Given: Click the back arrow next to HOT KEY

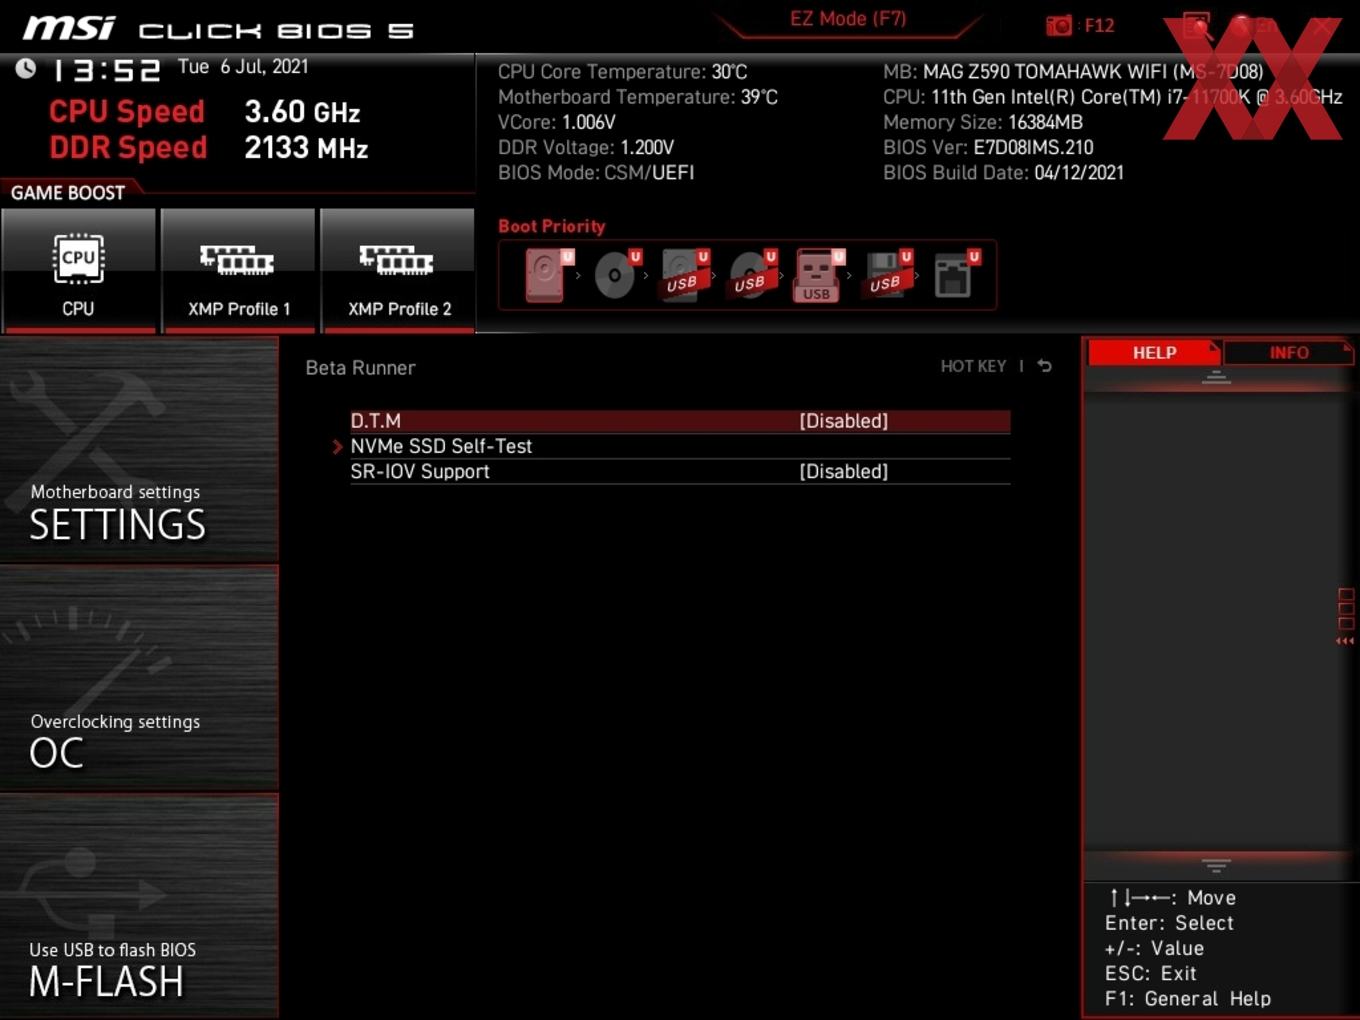Looking at the screenshot, I should [x=1044, y=366].
